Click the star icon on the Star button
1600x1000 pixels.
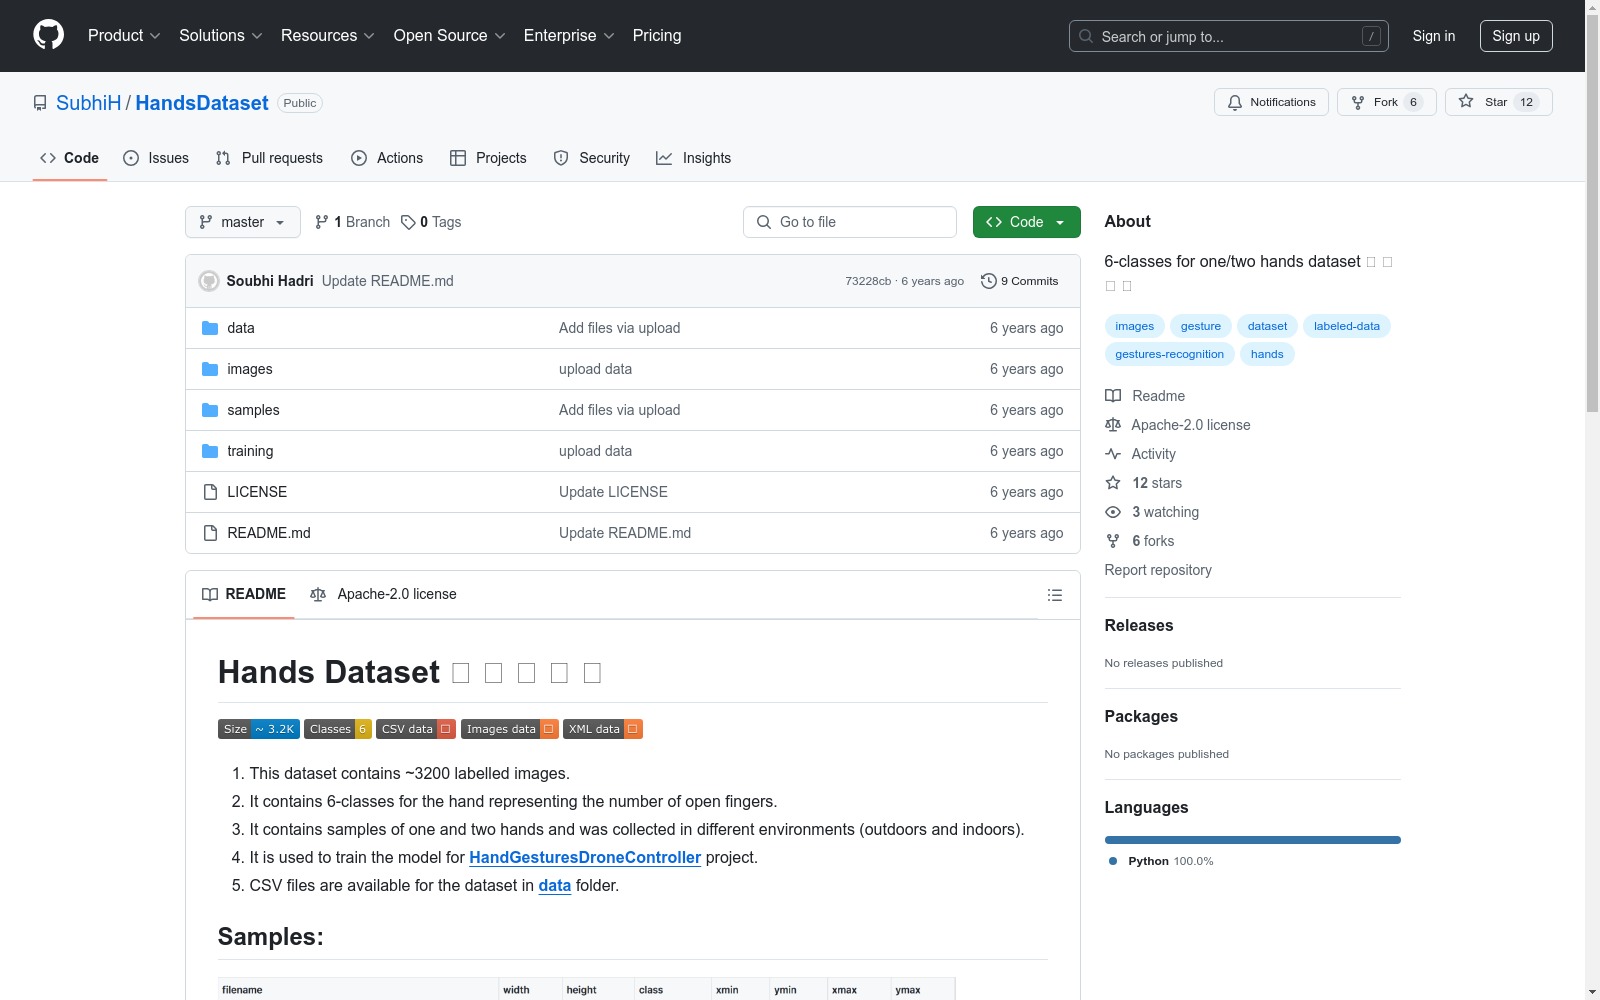[1466, 101]
